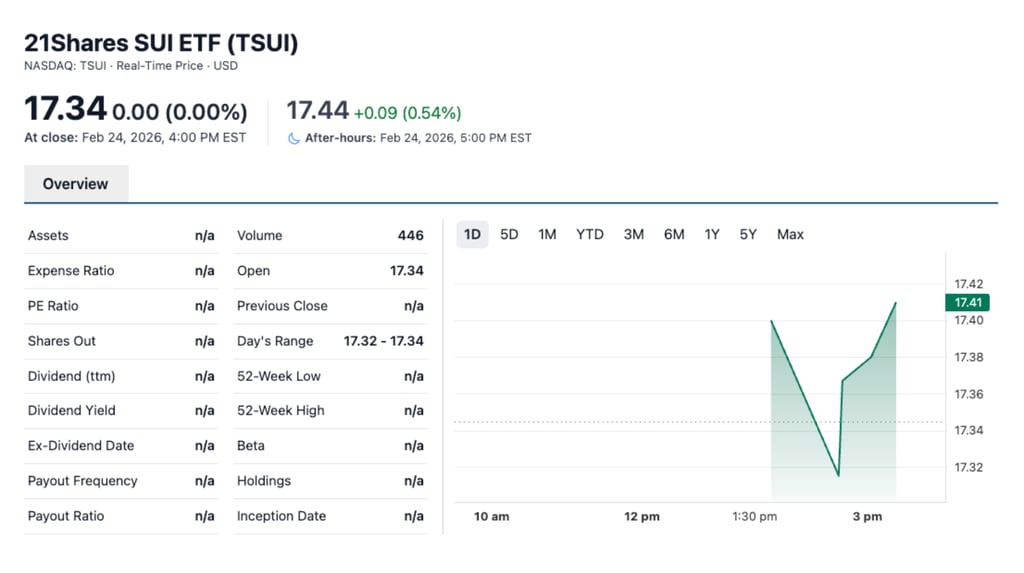Image resolution: width=1024 pixels, height=573 pixels.
Task: Click the Day's Range value 17.32 - 17.34
Action: [383, 341]
